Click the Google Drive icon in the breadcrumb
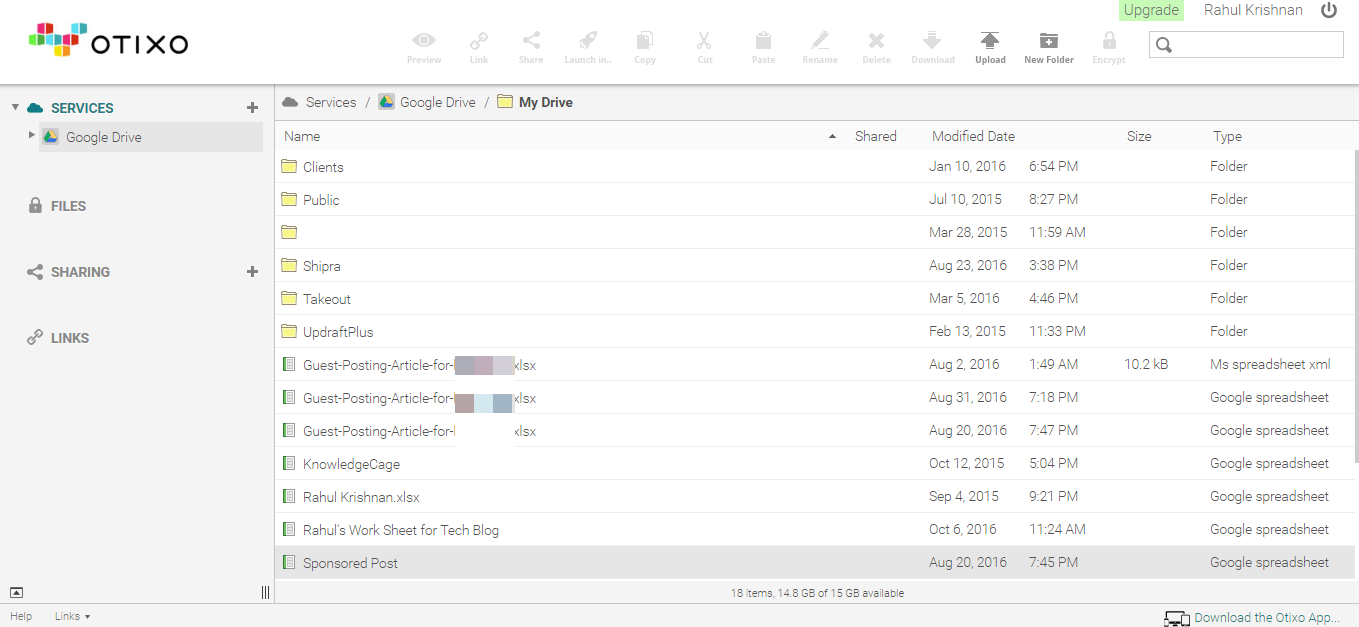1359x627 pixels. pos(386,102)
